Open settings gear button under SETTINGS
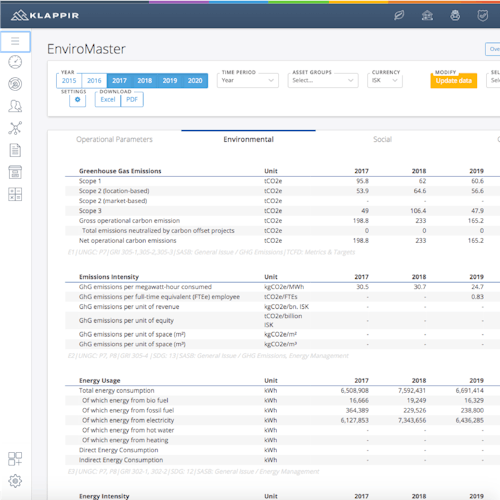The width and height of the screenshot is (500, 500). tap(78, 100)
